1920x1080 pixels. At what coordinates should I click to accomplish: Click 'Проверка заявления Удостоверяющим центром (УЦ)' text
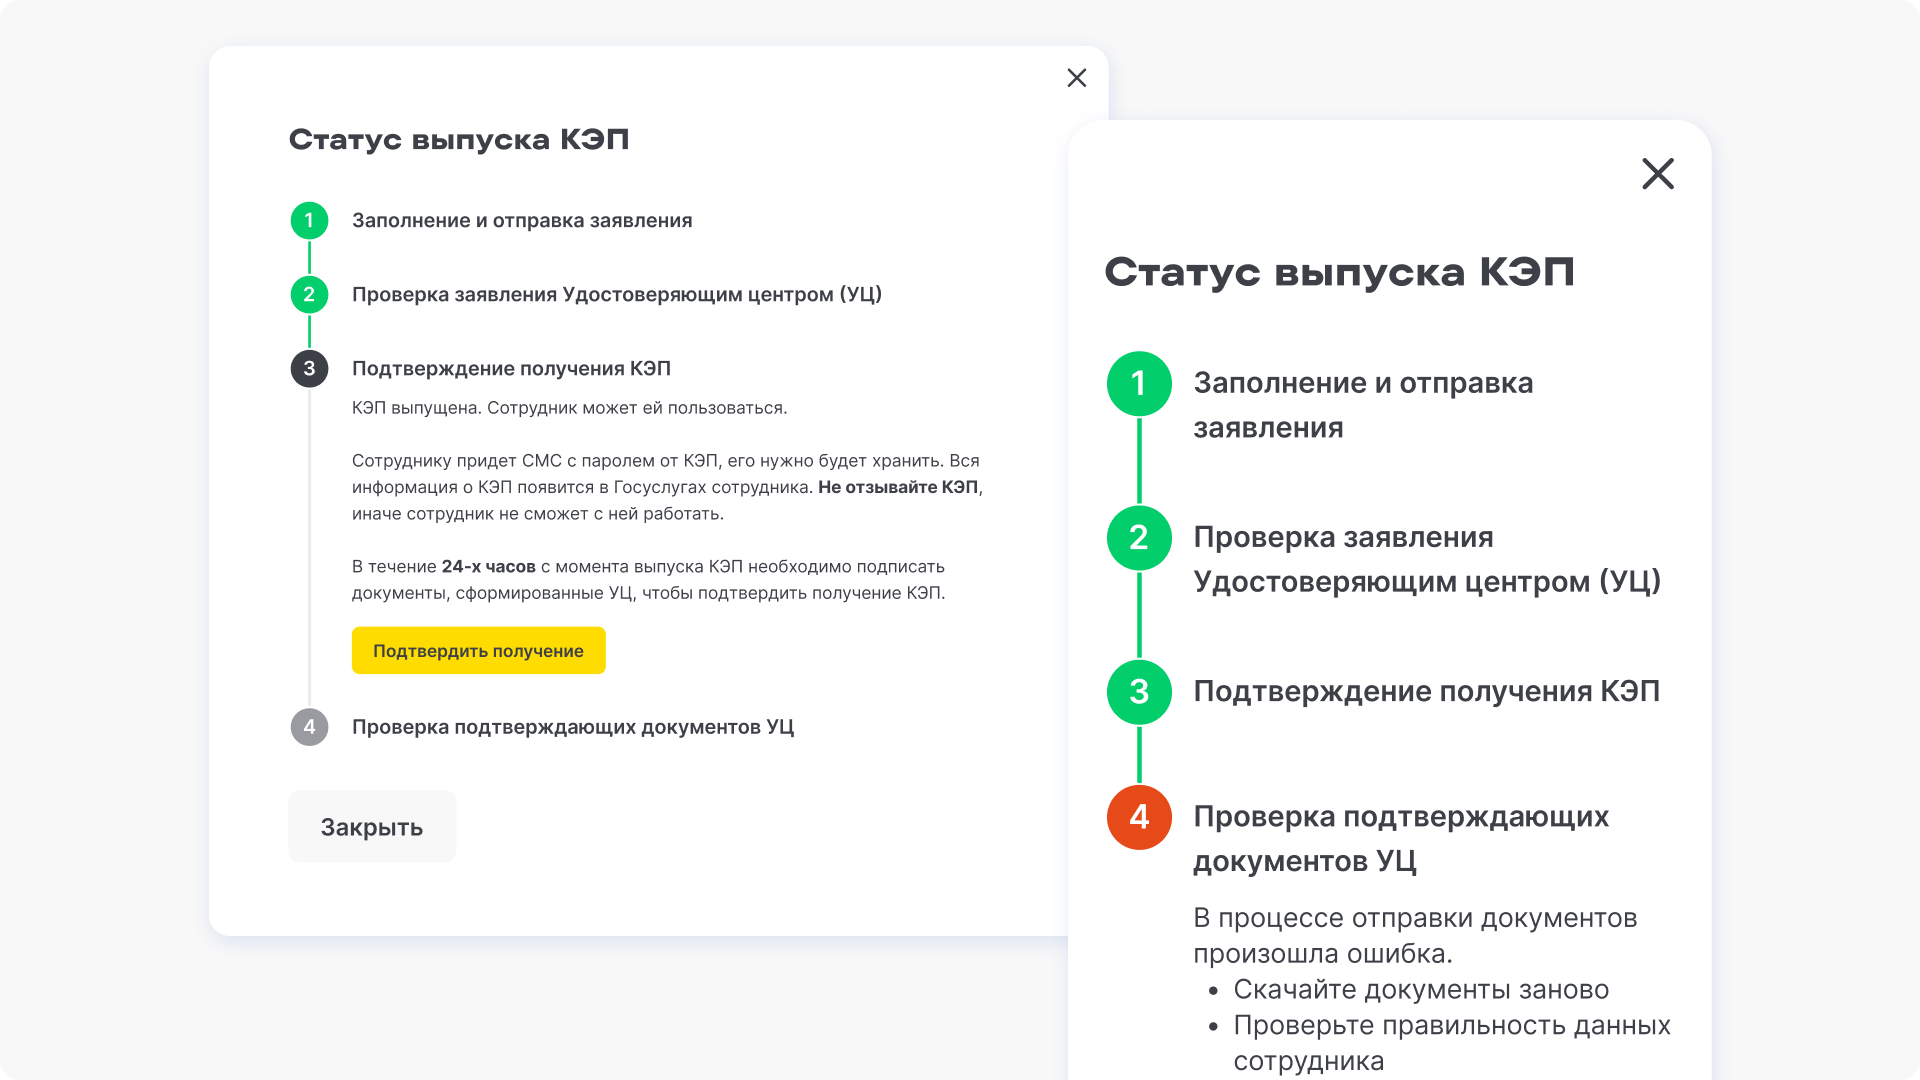[617, 295]
